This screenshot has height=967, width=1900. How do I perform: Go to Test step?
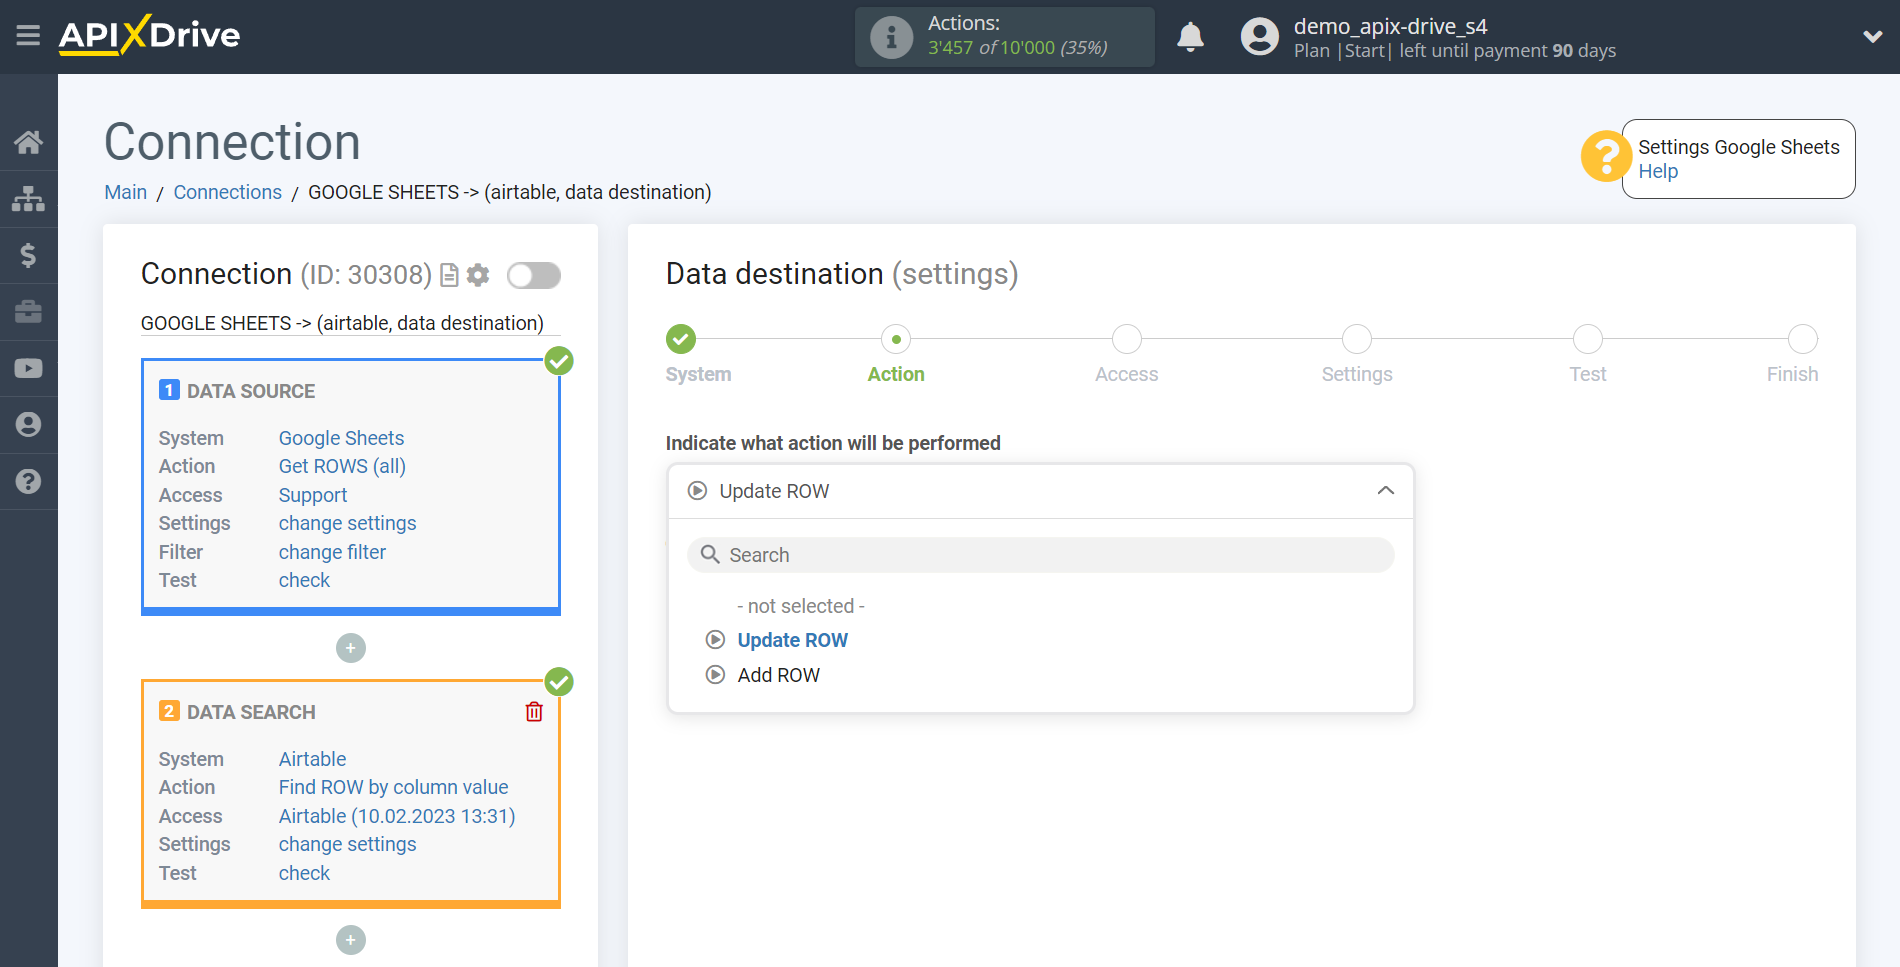(1588, 339)
